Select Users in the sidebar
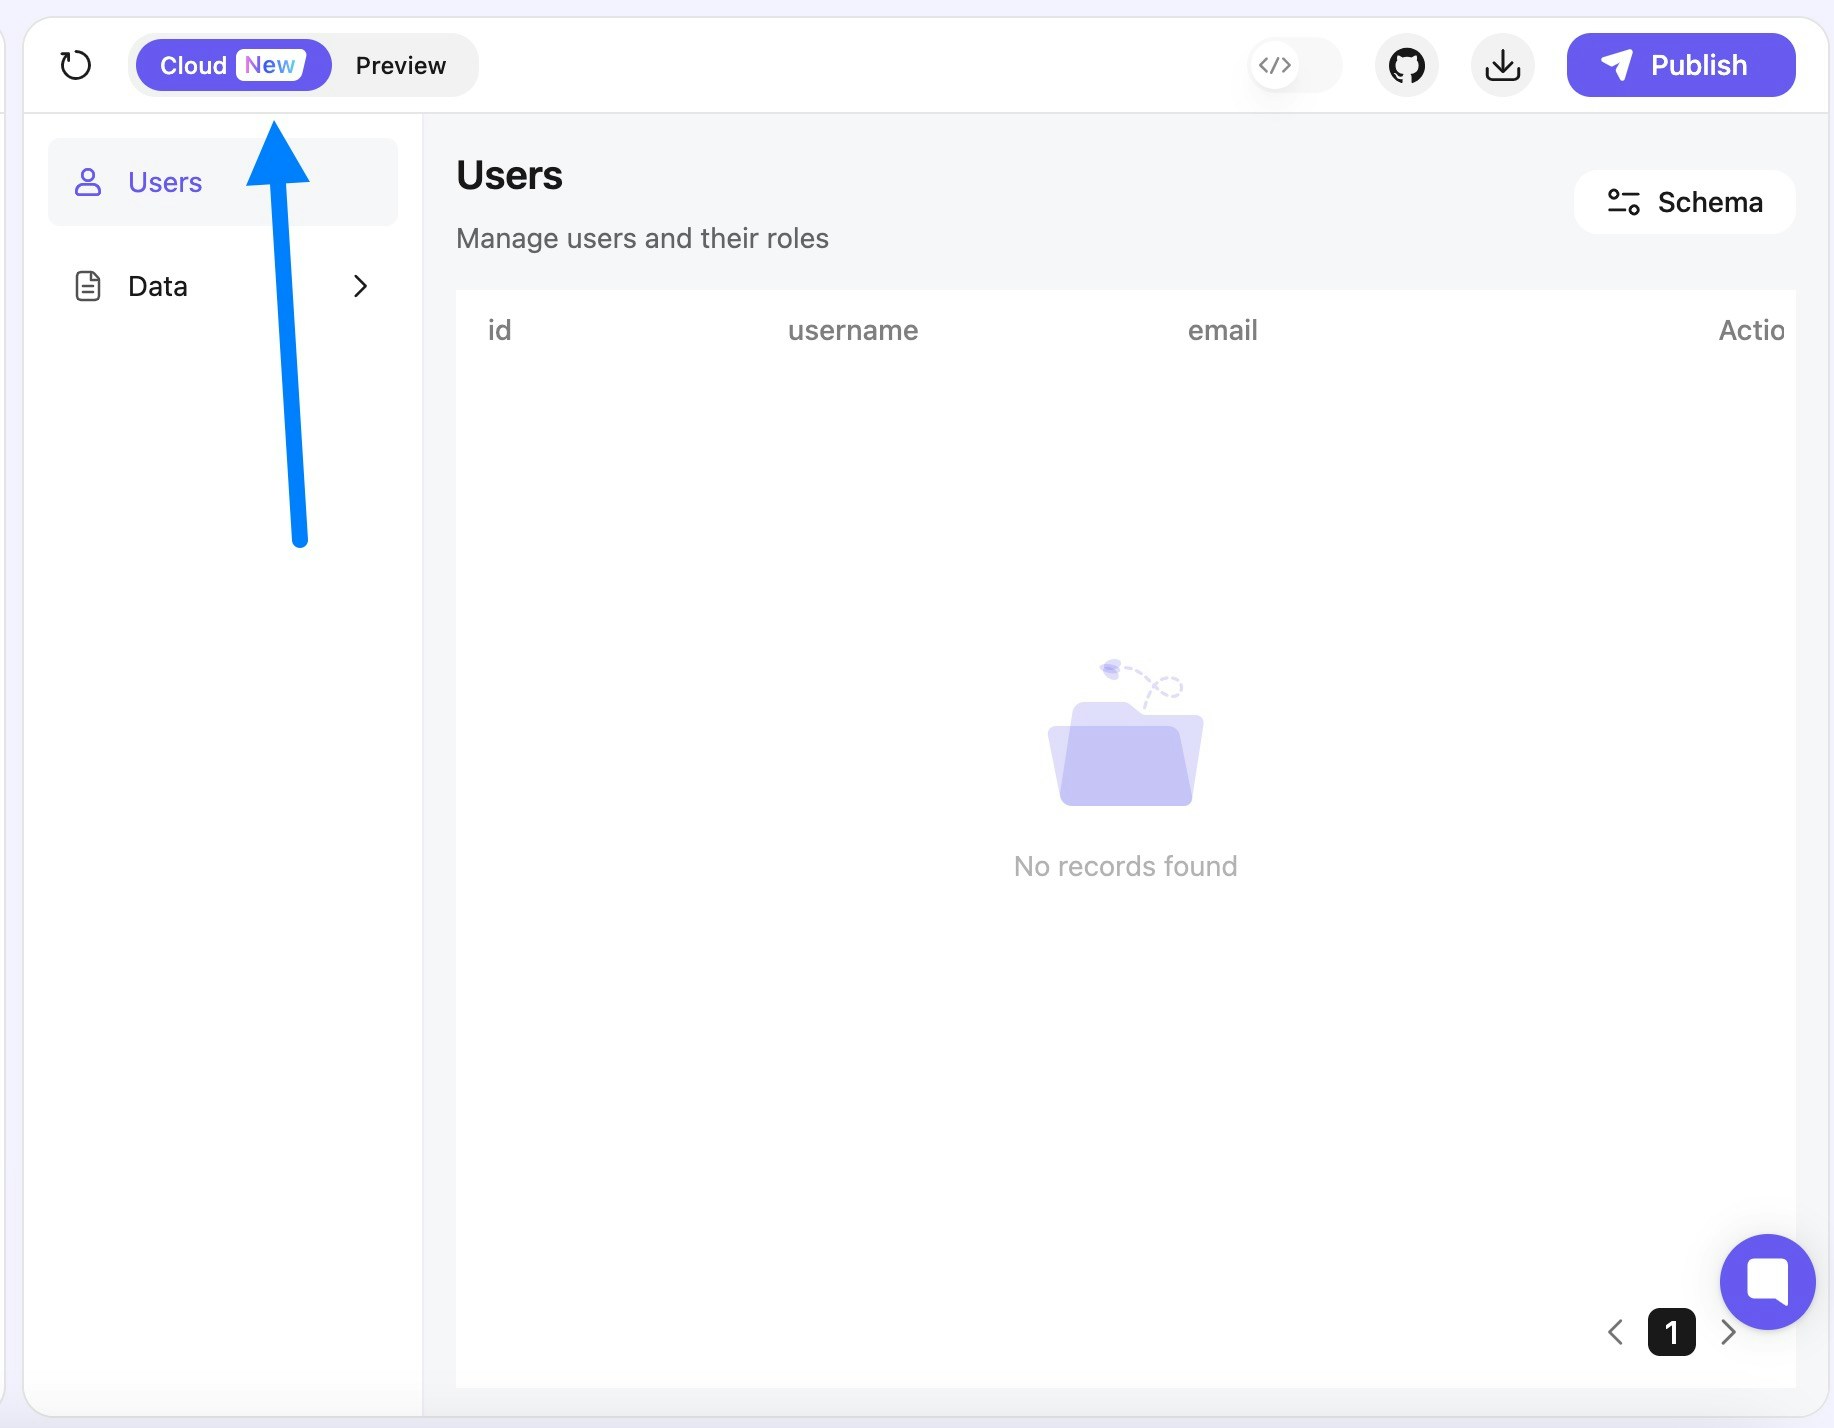Screen dimensions: 1834x1428 click(165, 182)
